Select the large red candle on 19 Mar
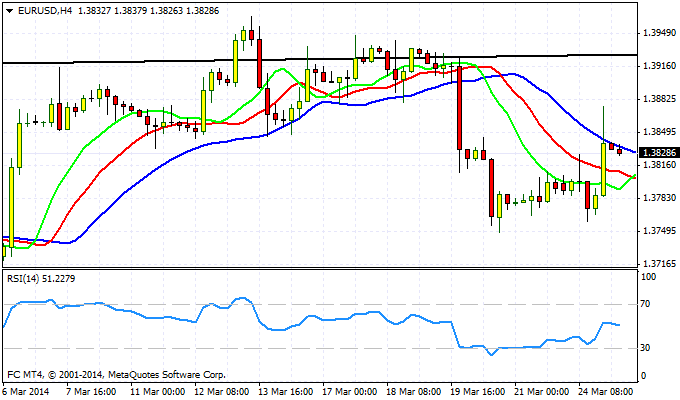This screenshot has height=400, width=680. point(460,108)
